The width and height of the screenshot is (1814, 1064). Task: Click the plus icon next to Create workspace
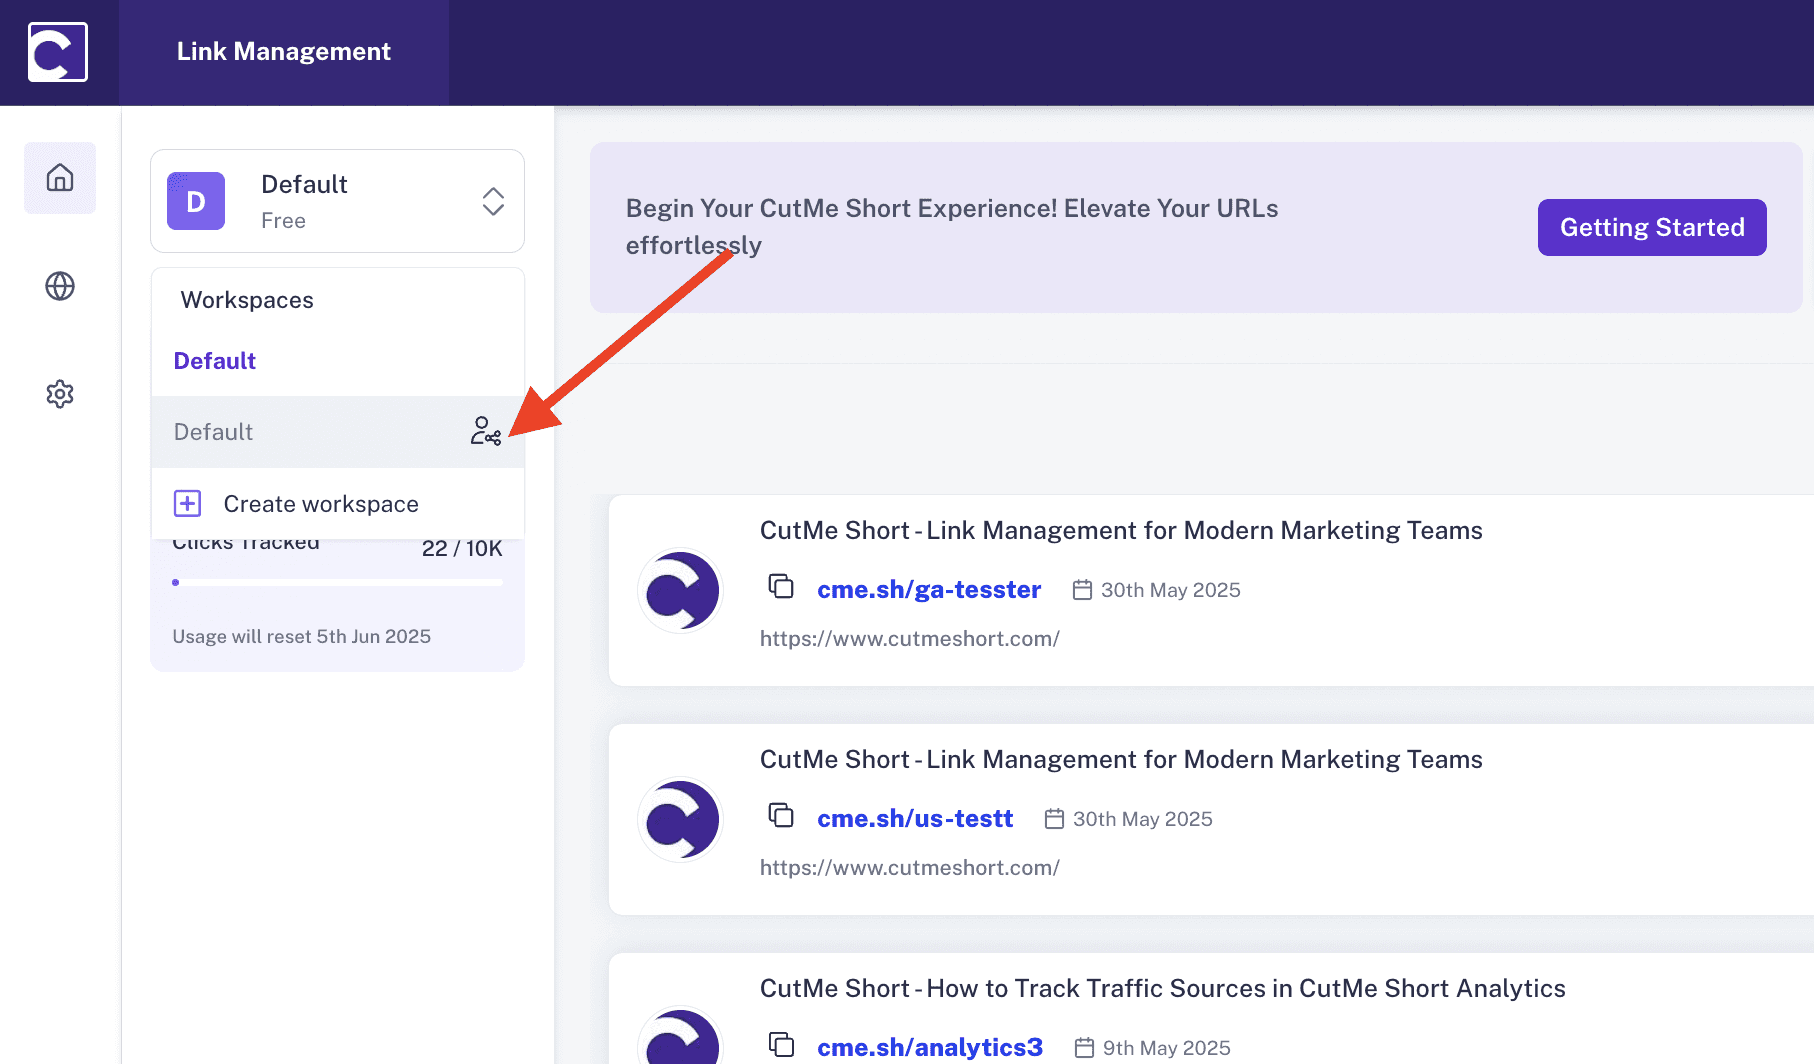coord(188,503)
